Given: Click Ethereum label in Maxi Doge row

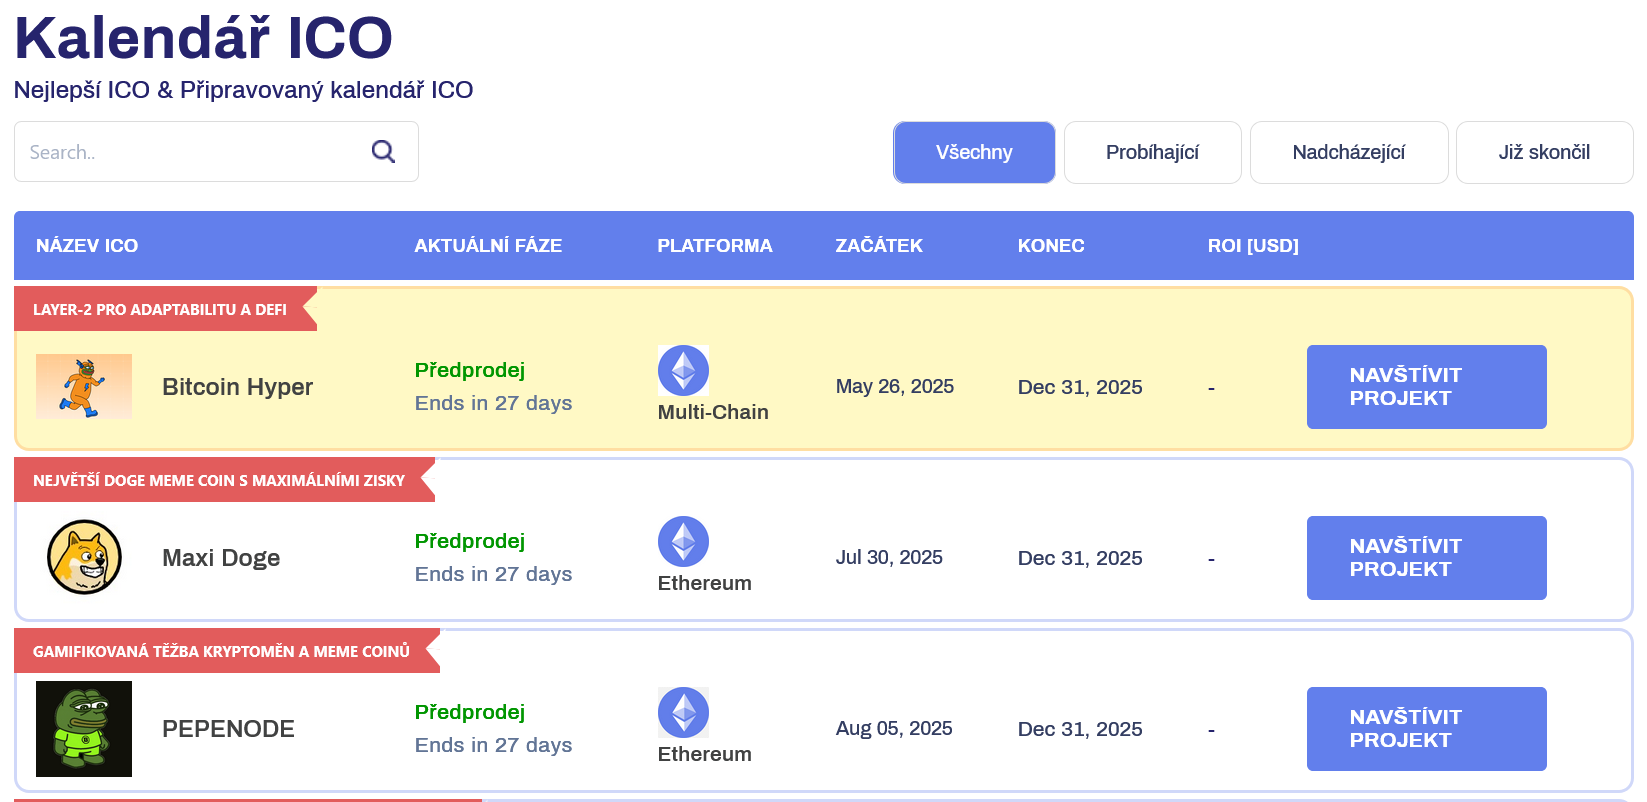Looking at the screenshot, I should 704,583.
